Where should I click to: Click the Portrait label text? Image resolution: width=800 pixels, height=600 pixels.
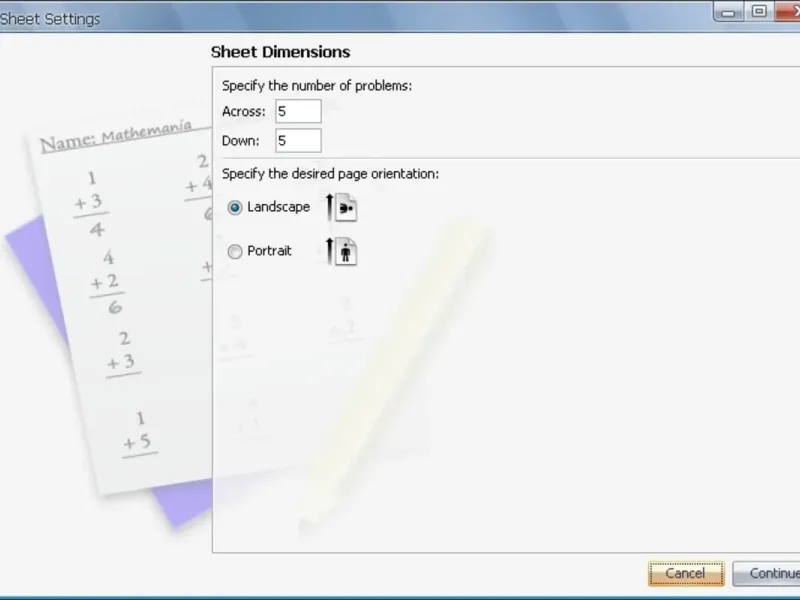click(x=269, y=251)
